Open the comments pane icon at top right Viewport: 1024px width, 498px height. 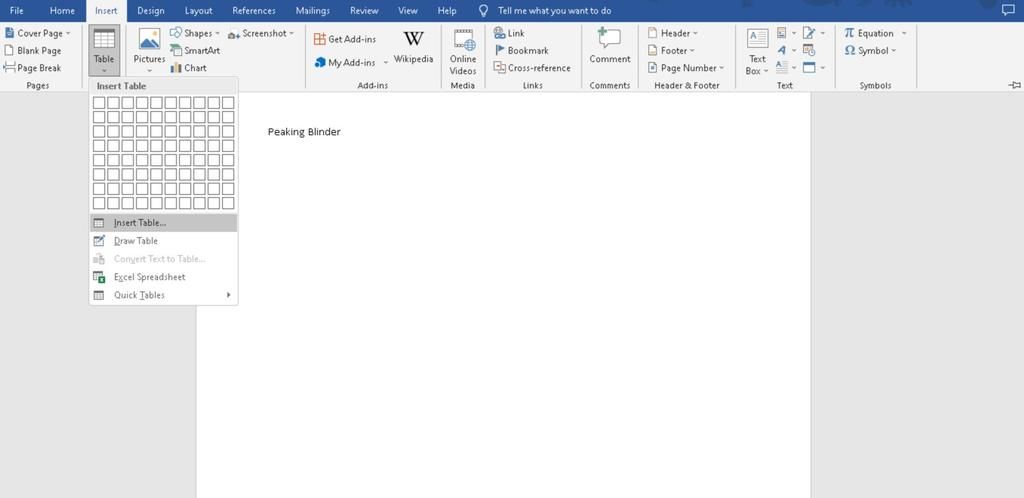[x=1008, y=10]
